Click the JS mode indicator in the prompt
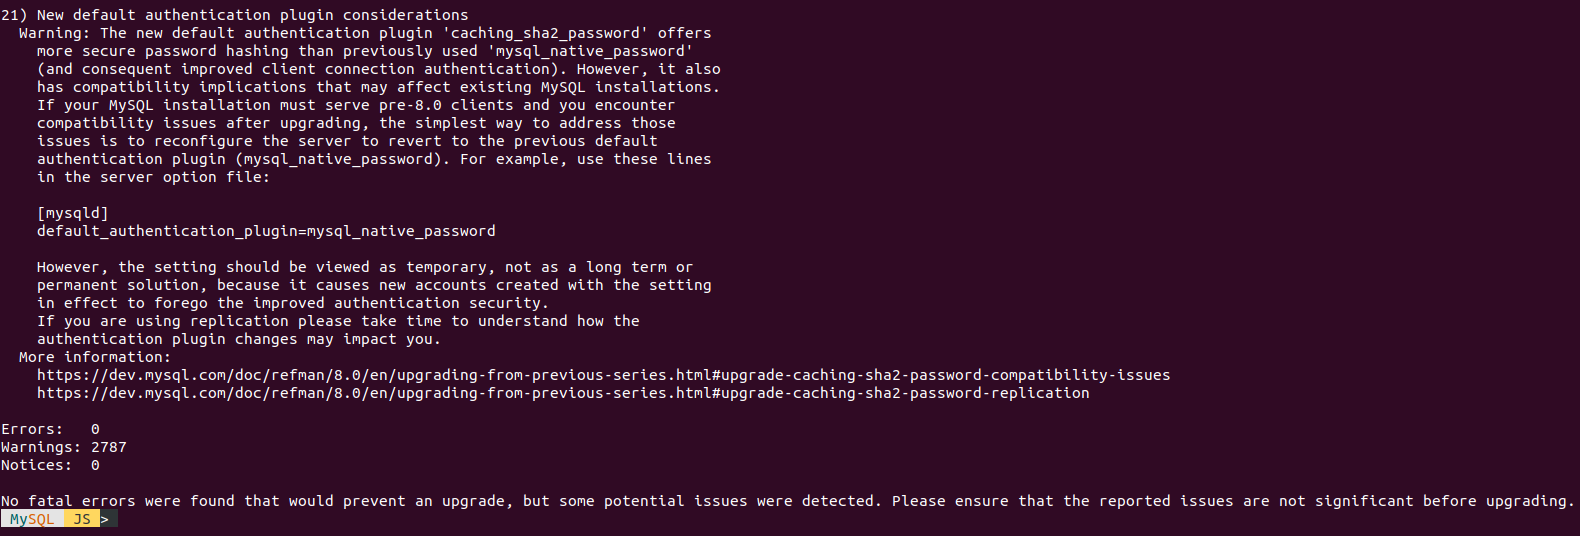Screen dimensions: 1580x536 (82, 519)
